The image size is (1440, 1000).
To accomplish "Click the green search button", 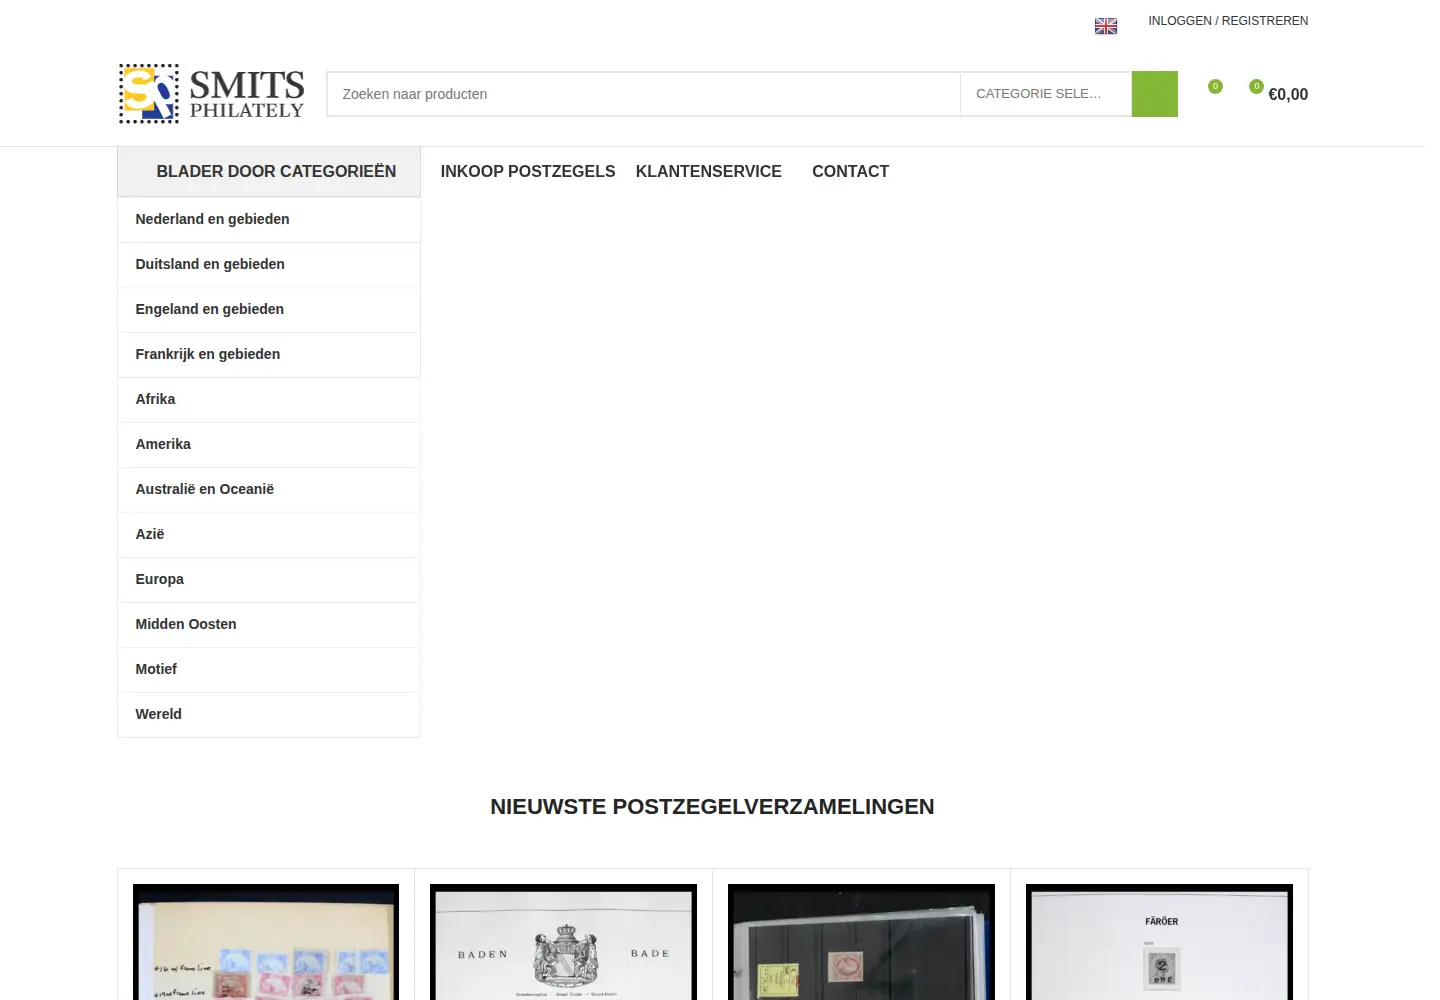I will [1154, 94].
